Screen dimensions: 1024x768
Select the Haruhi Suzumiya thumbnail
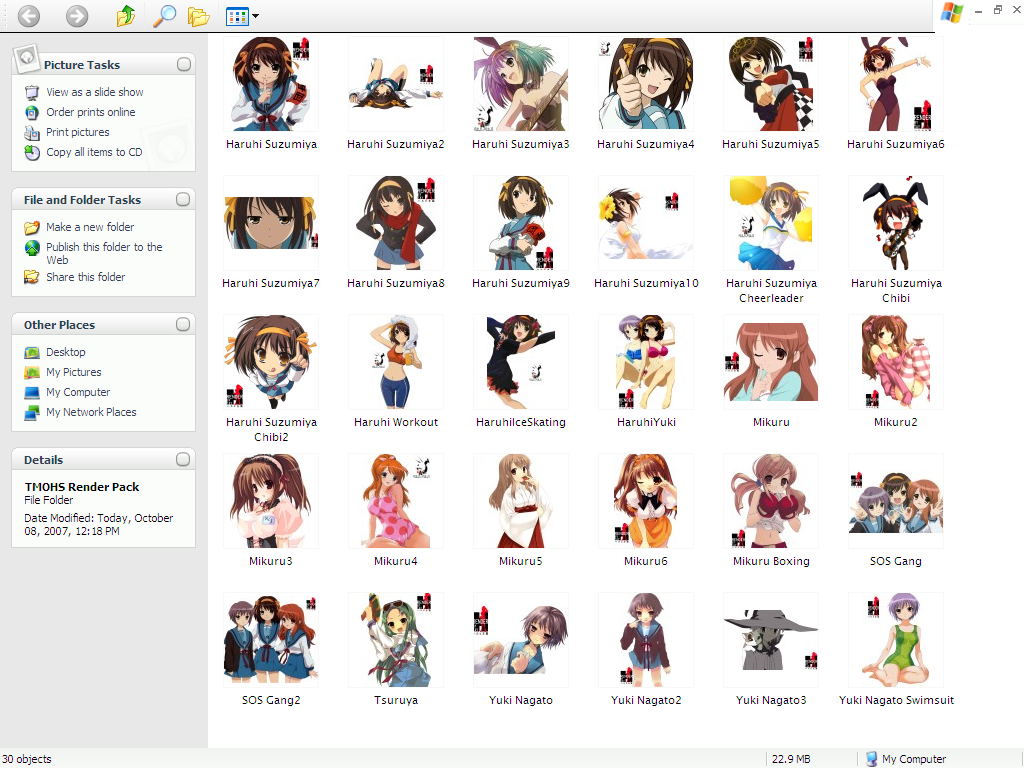pyautogui.click(x=271, y=84)
